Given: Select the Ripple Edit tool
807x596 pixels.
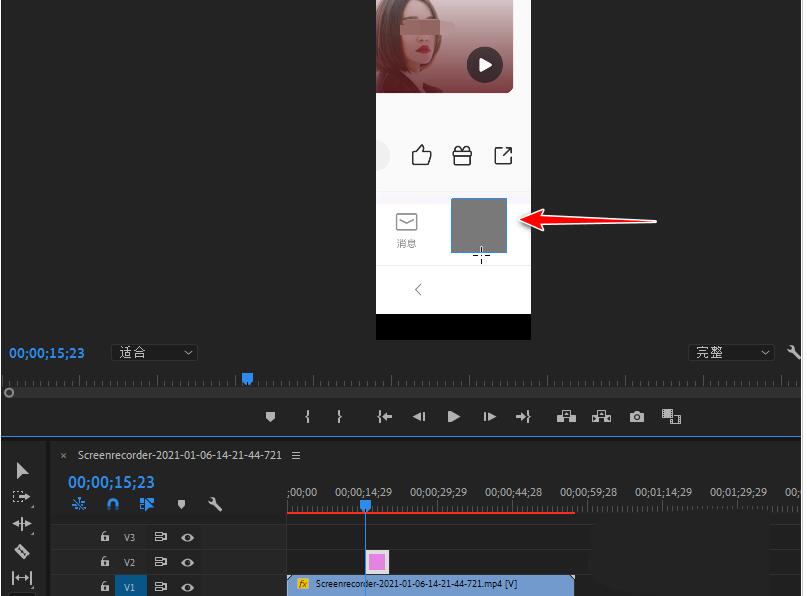Looking at the screenshot, I should [23, 523].
